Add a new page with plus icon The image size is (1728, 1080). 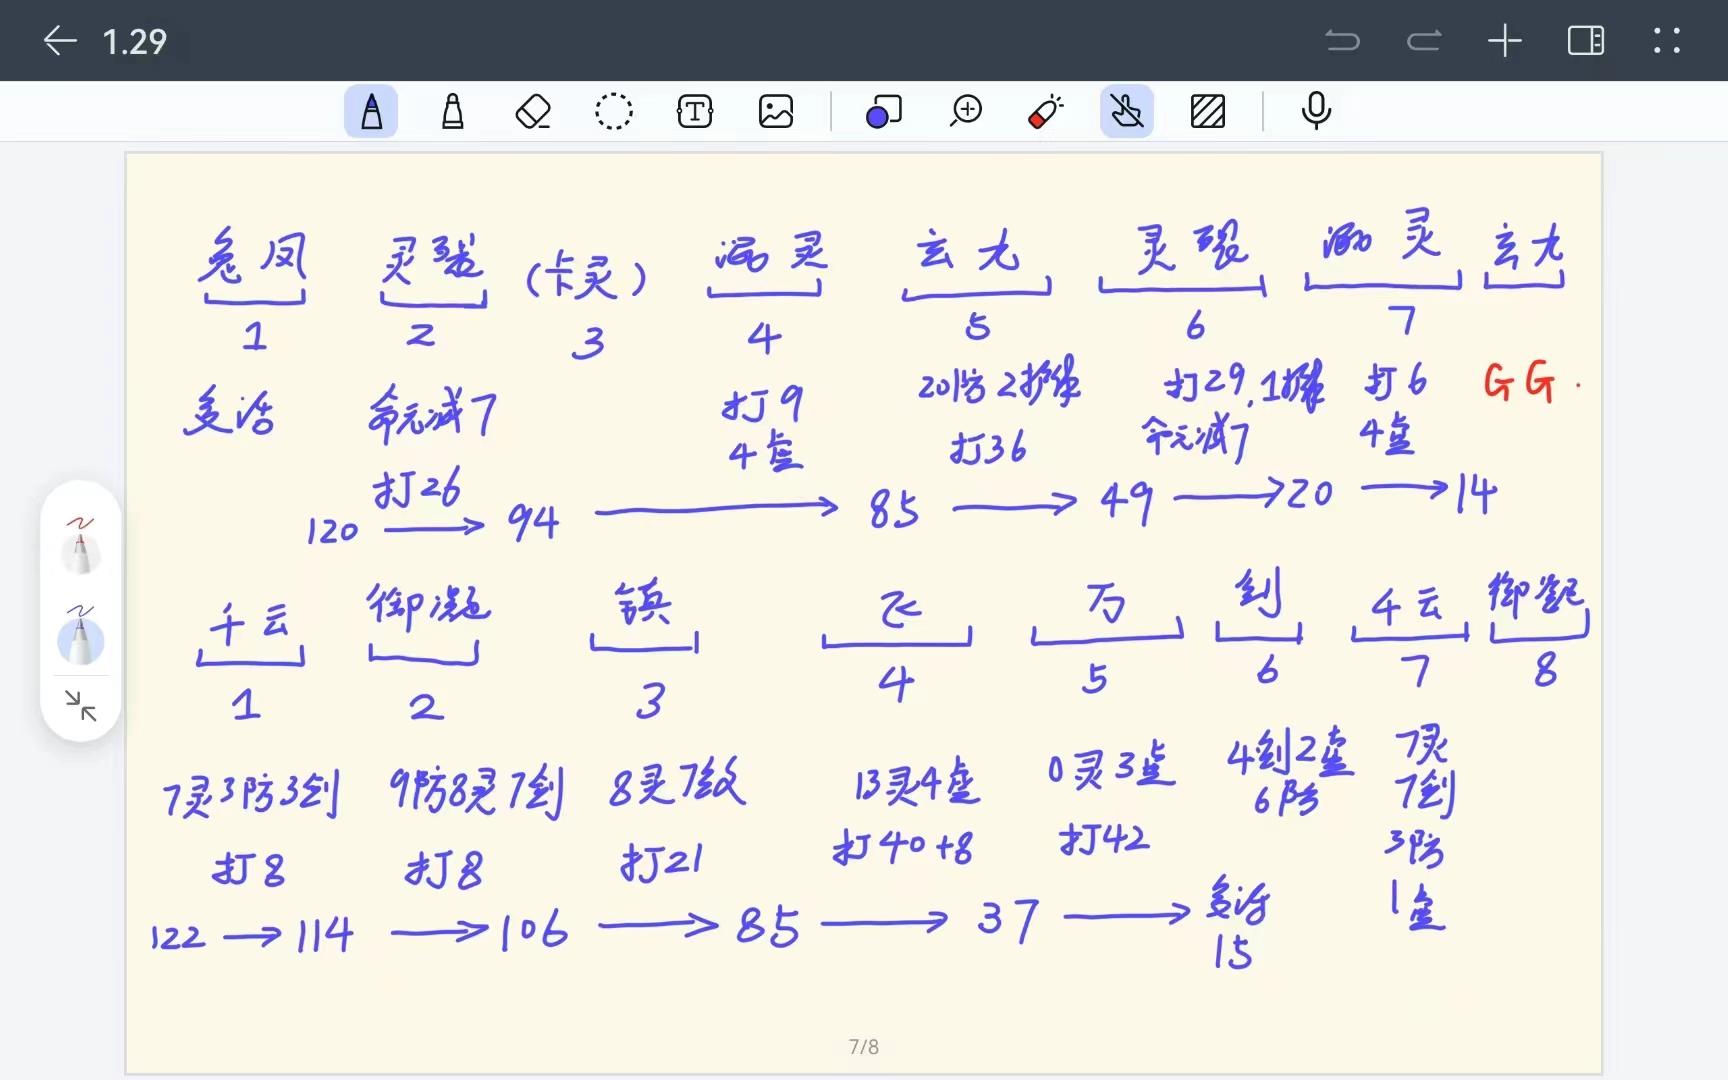[x=1505, y=41]
